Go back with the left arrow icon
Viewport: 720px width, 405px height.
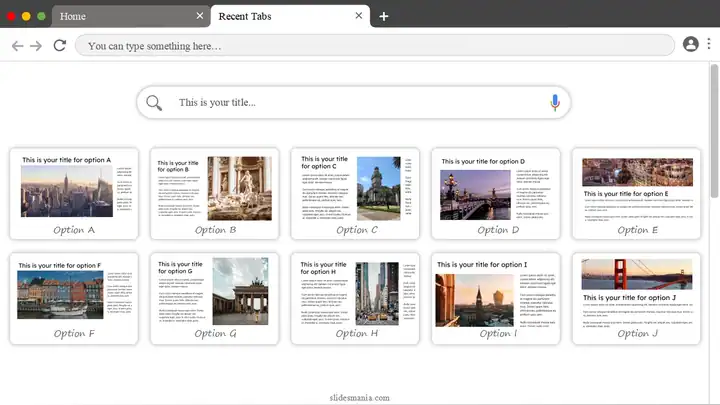[x=17, y=46]
